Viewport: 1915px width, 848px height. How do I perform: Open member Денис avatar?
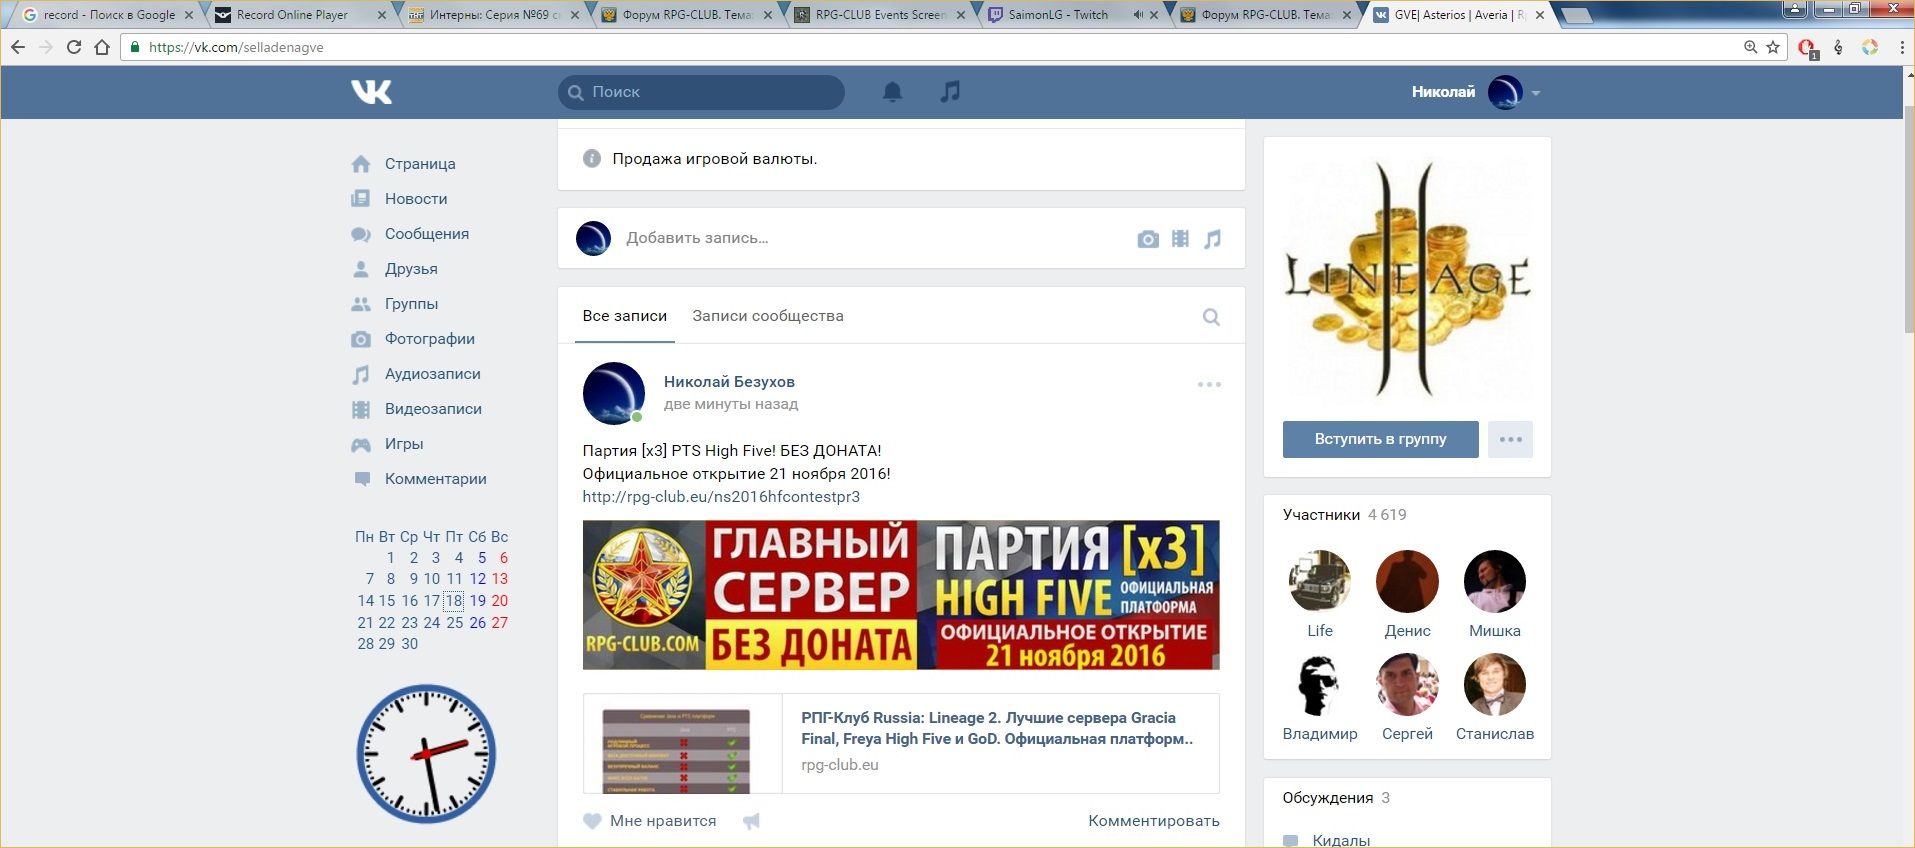(x=1407, y=581)
